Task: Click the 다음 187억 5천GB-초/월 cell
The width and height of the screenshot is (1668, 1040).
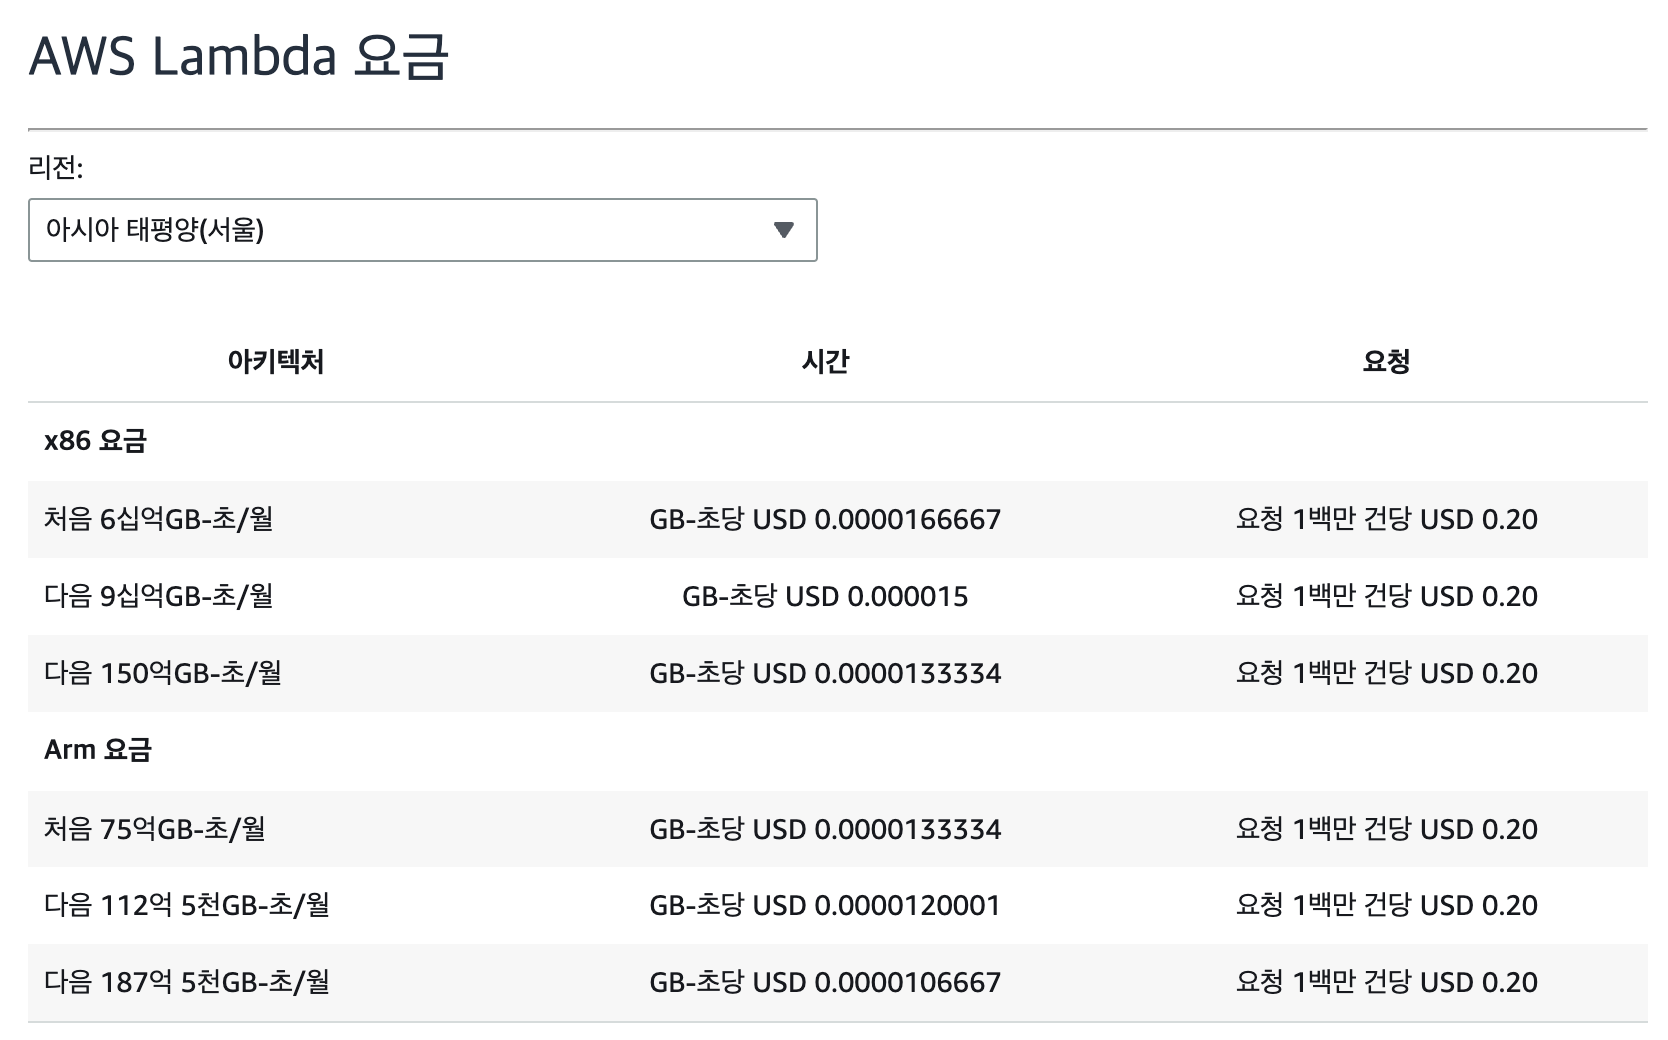Action: (x=187, y=982)
